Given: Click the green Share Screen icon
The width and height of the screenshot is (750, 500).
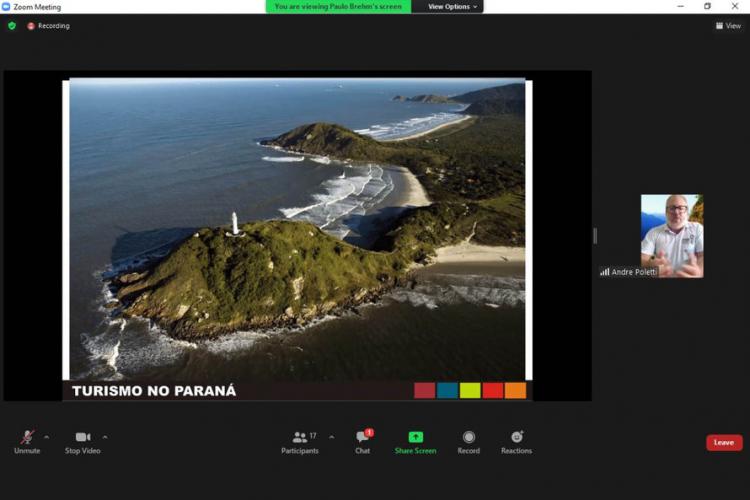Looking at the screenshot, I should point(415,437).
